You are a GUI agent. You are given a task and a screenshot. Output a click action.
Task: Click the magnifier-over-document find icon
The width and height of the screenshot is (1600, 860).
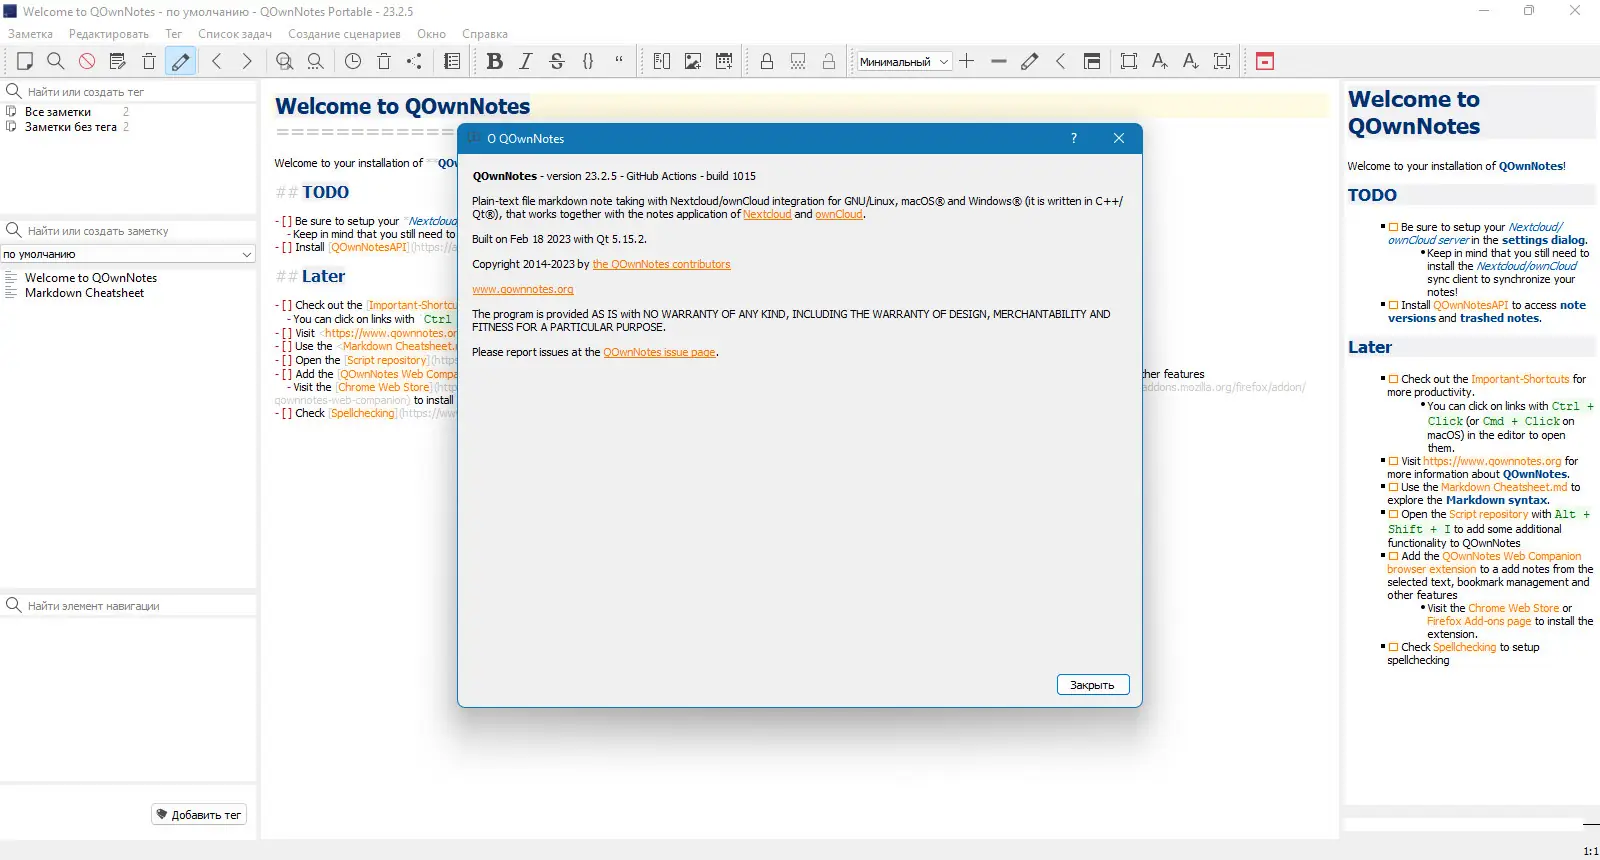pos(285,61)
